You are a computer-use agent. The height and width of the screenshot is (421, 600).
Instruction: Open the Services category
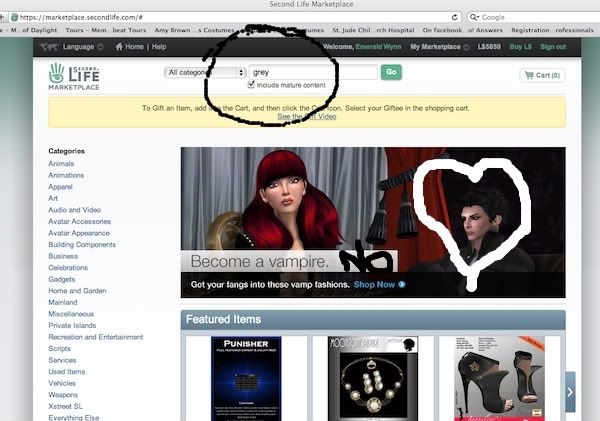(x=62, y=360)
